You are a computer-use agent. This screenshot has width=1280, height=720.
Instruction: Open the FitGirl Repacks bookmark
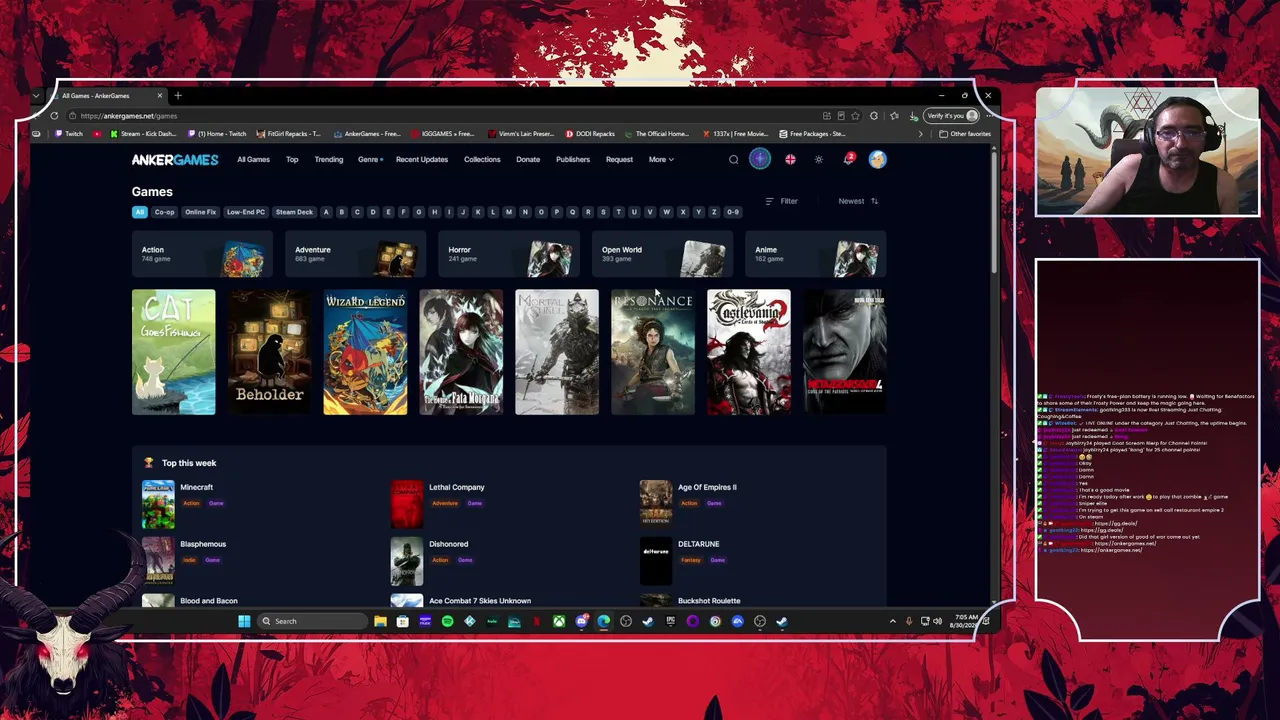point(288,134)
